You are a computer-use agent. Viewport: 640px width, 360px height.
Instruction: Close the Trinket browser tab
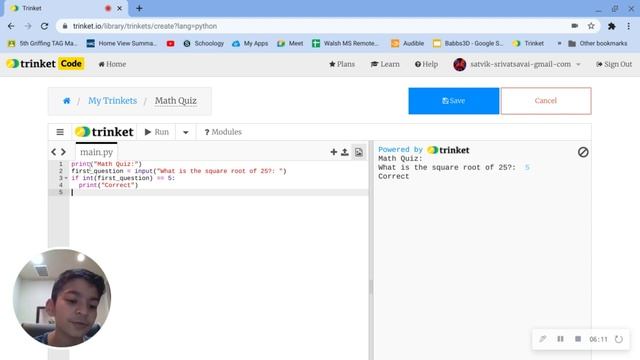click(x=120, y=8)
